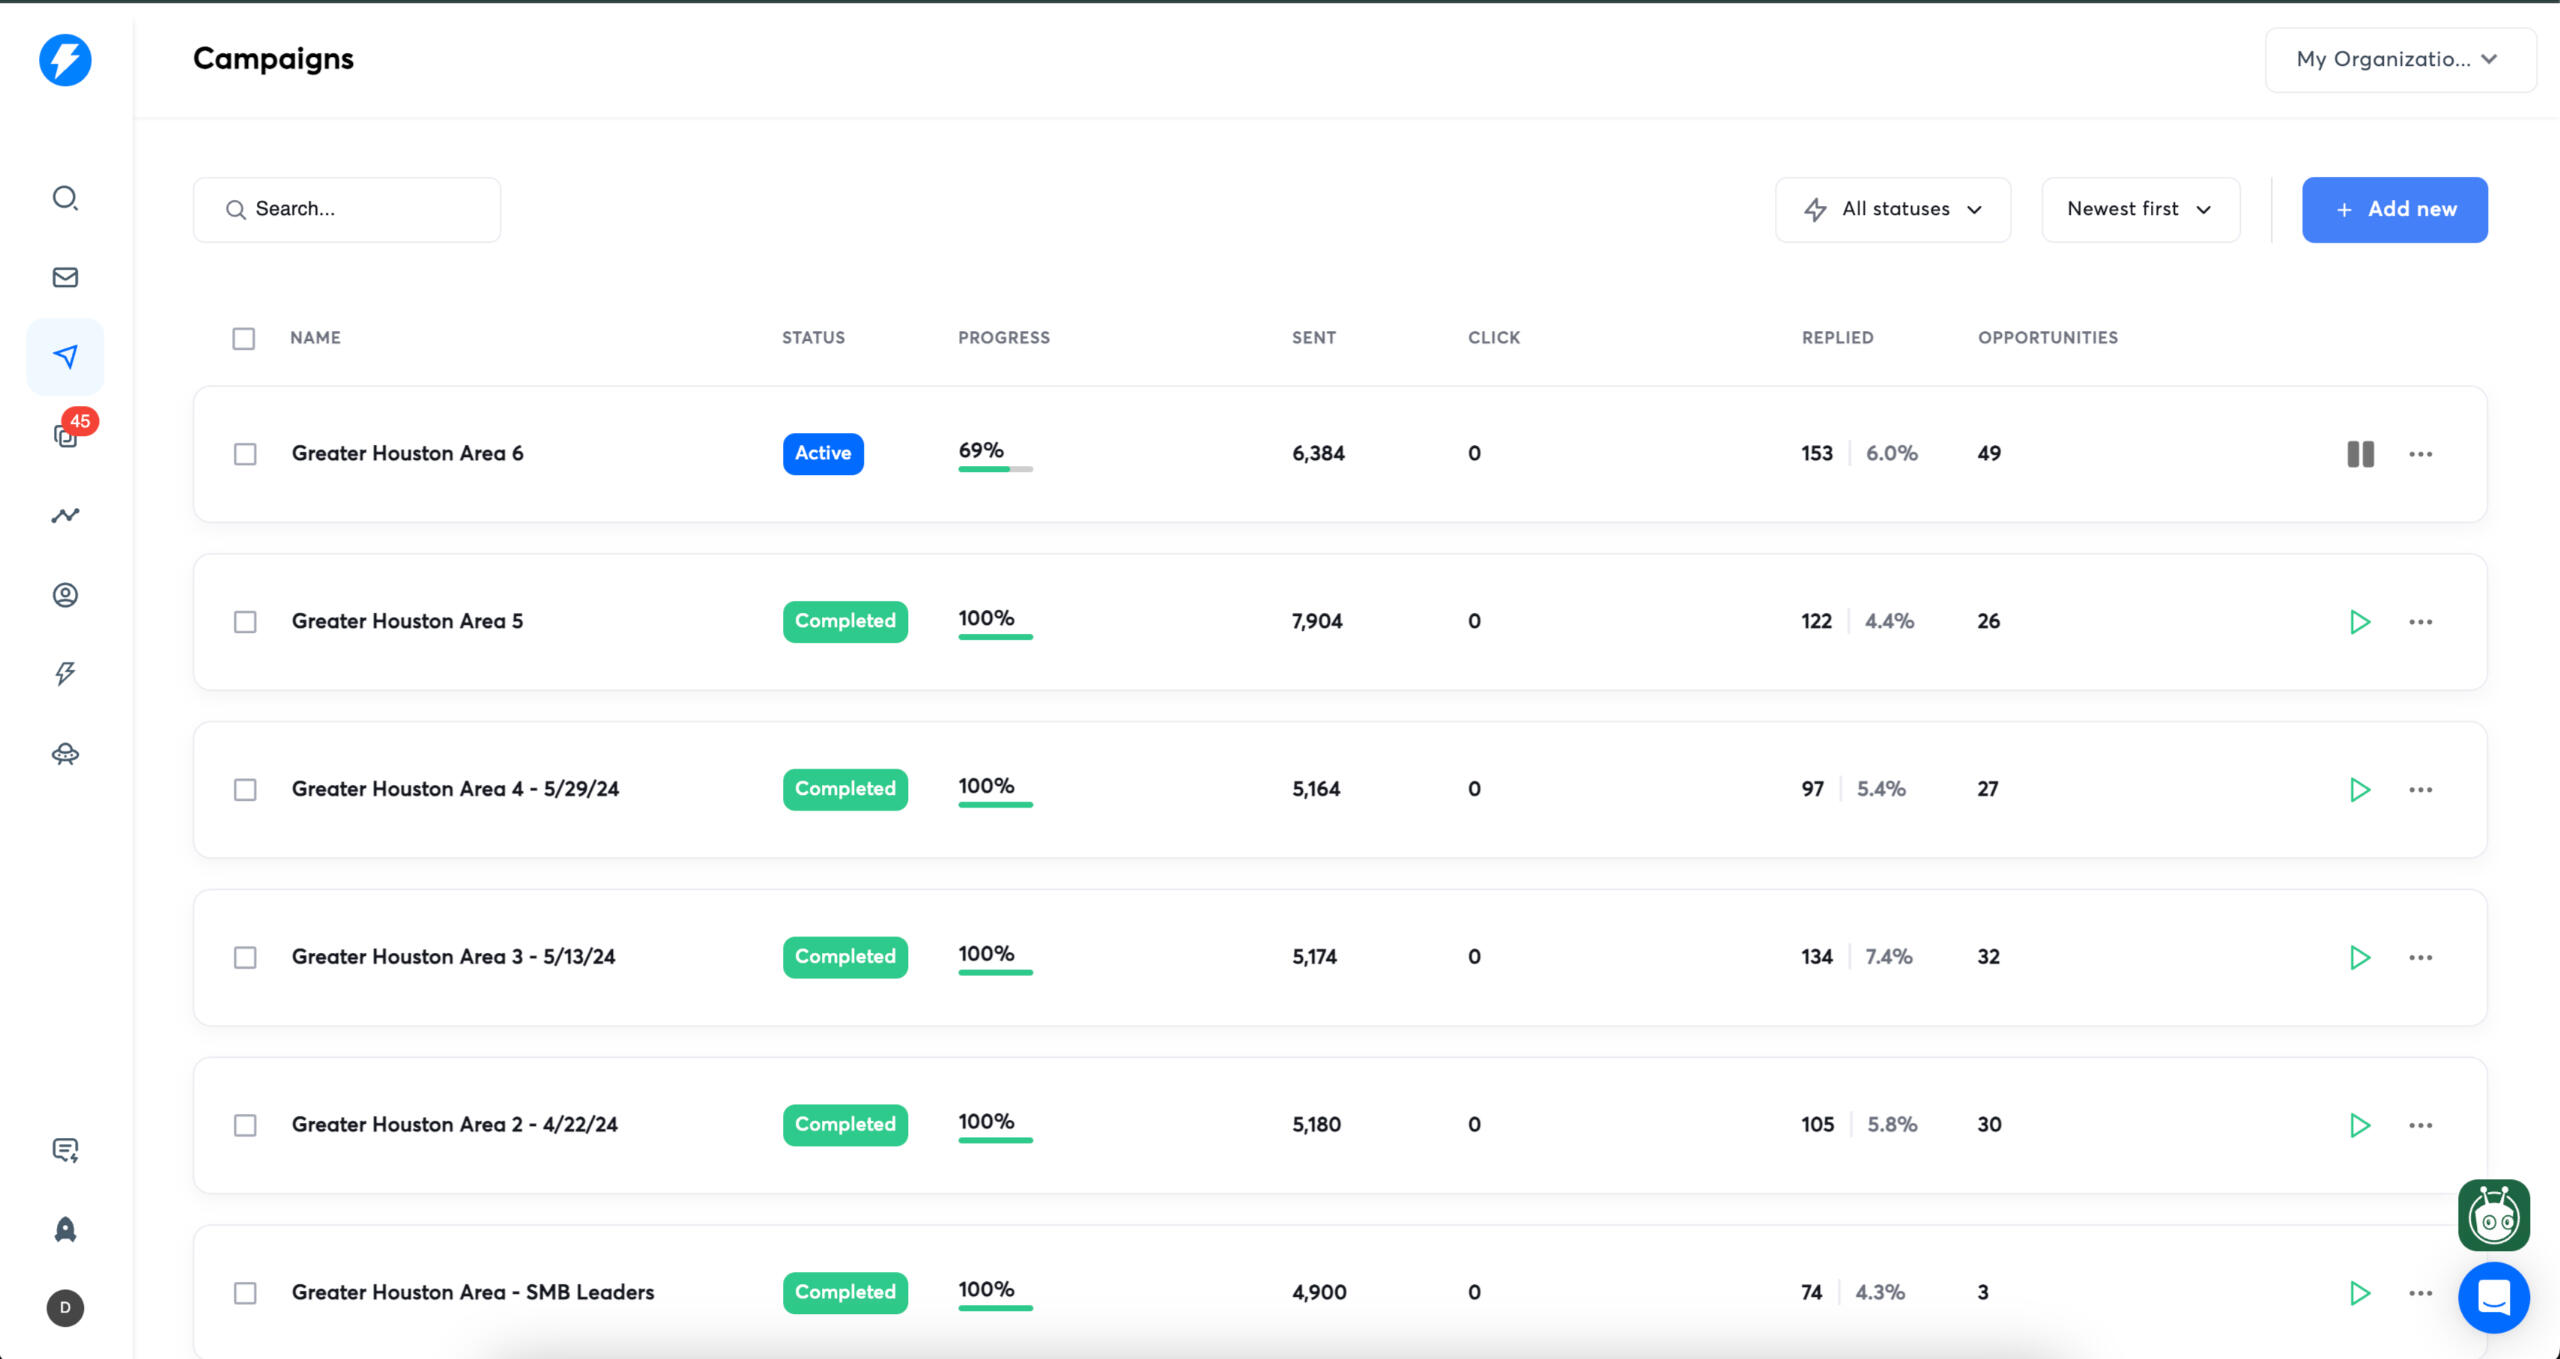The width and height of the screenshot is (2560, 1359).
Task: Open three-dot menu for Greater Houston Area 2
Action: pyautogui.click(x=2420, y=1125)
